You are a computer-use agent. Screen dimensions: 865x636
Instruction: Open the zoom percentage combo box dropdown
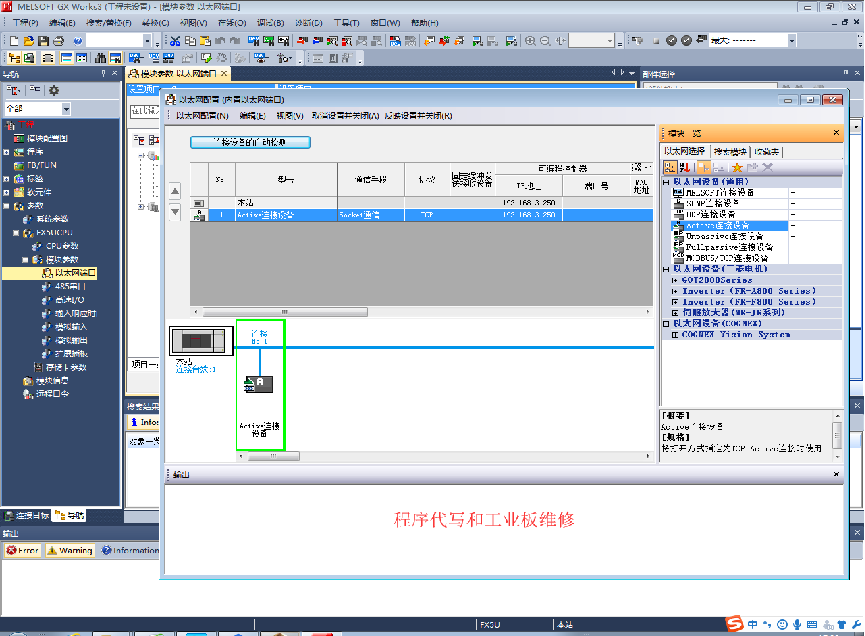click(x=610, y=40)
